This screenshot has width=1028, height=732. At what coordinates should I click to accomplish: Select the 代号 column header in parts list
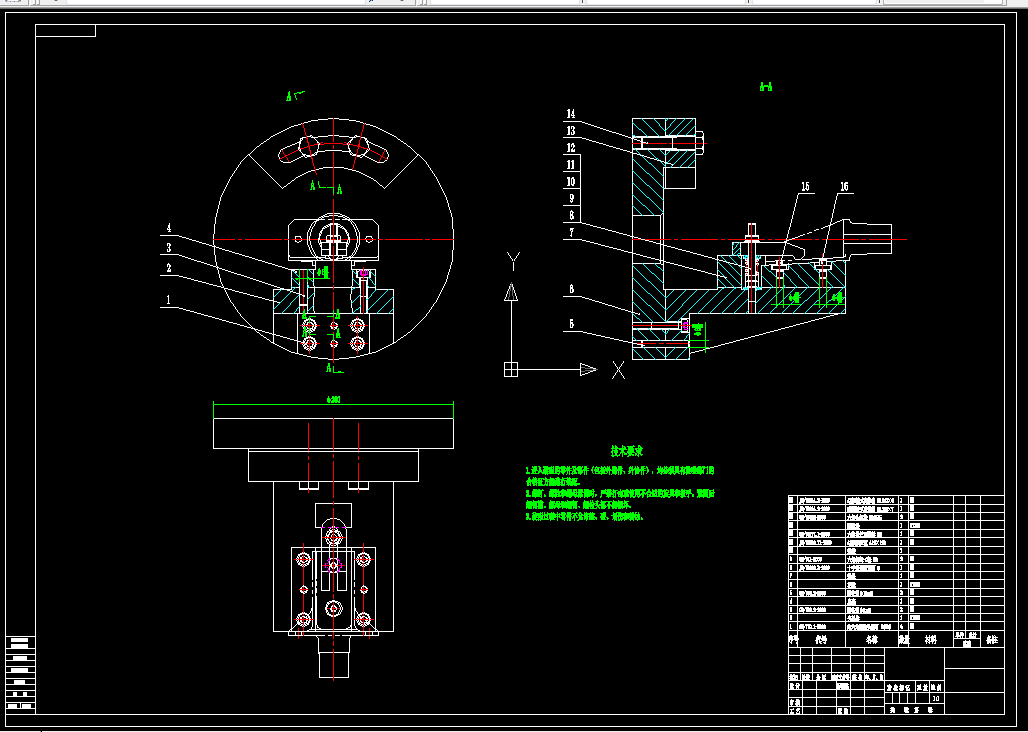(x=820, y=640)
